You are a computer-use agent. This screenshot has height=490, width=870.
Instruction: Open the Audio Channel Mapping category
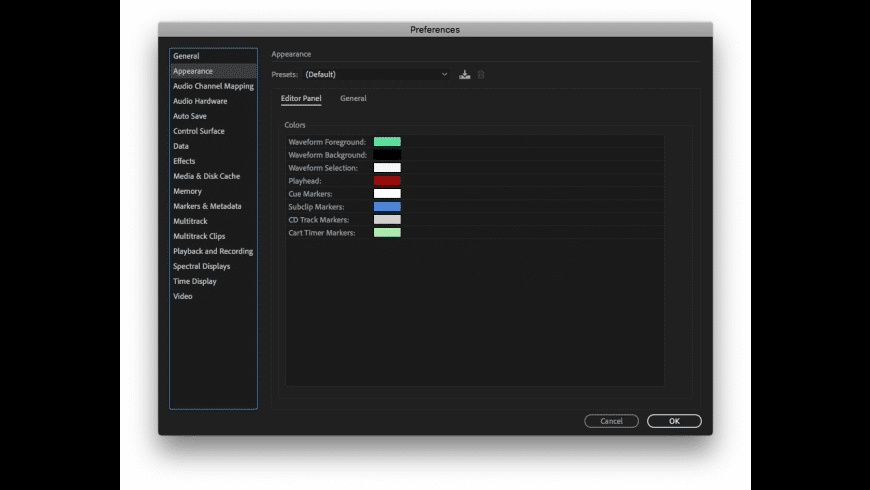(213, 86)
